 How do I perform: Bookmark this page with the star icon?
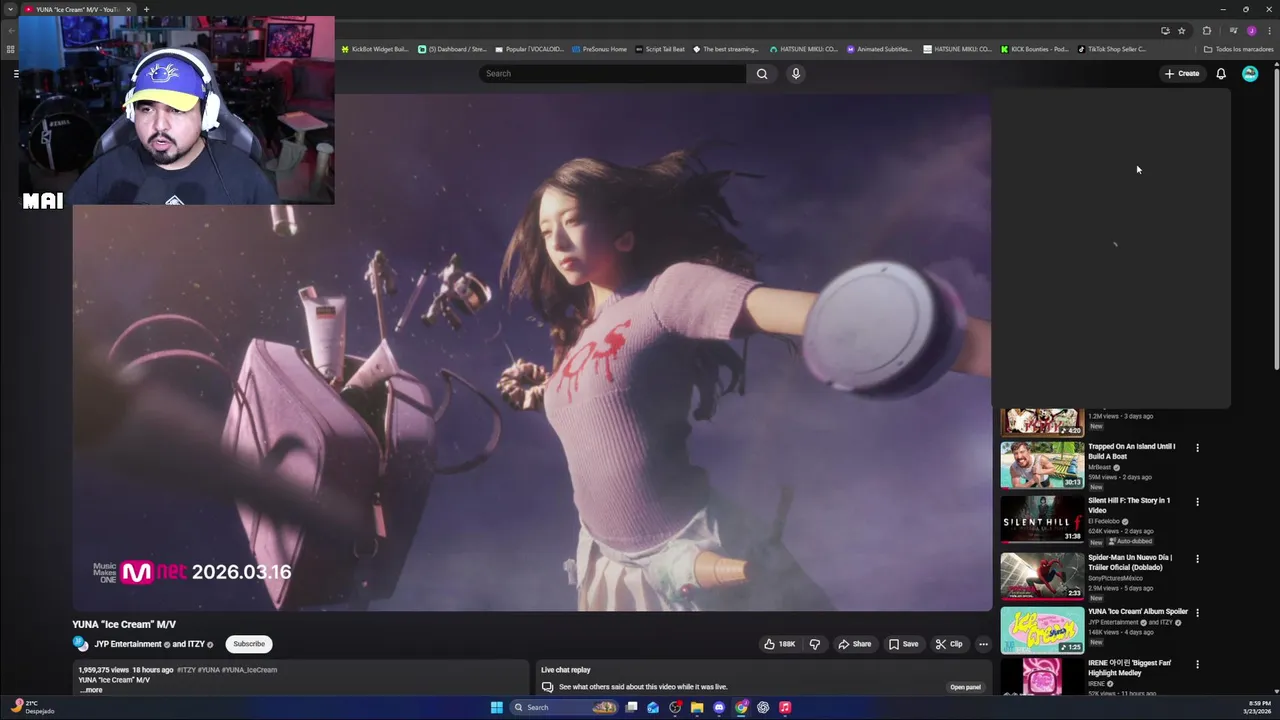tap(1181, 31)
